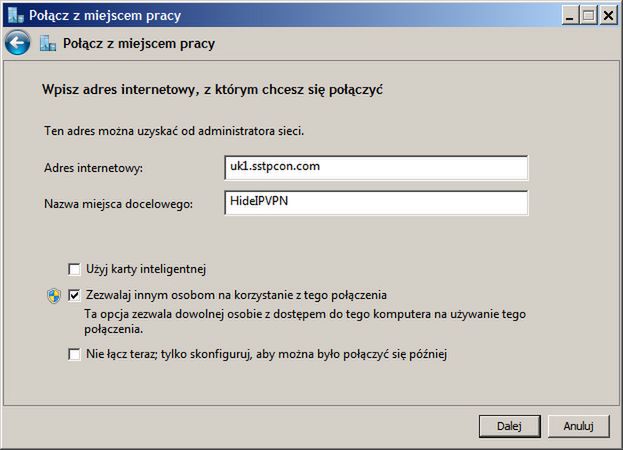Viewport: 623px width, 450px height.
Task: Click the window title text Połącz z miejscem pracy
Action: pos(105,15)
